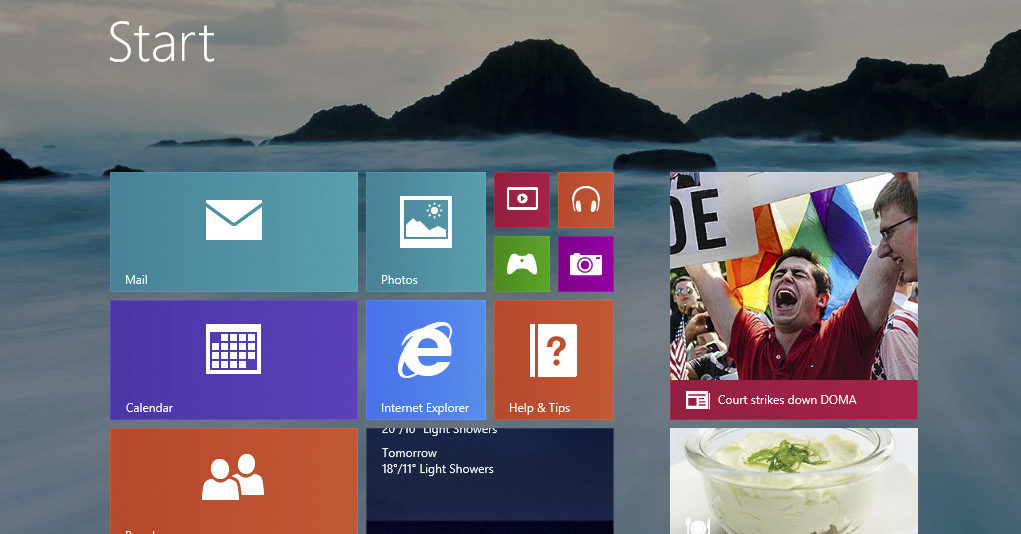Click the 'Mail' label text
Viewport: 1021px width, 534px height.
[x=136, y=280]
